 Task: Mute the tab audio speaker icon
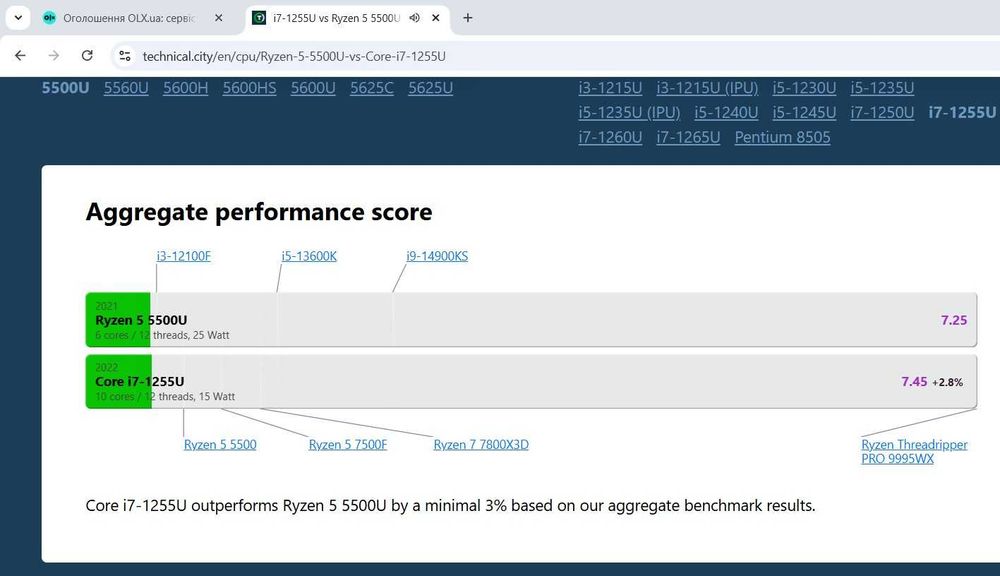(415, 18)
